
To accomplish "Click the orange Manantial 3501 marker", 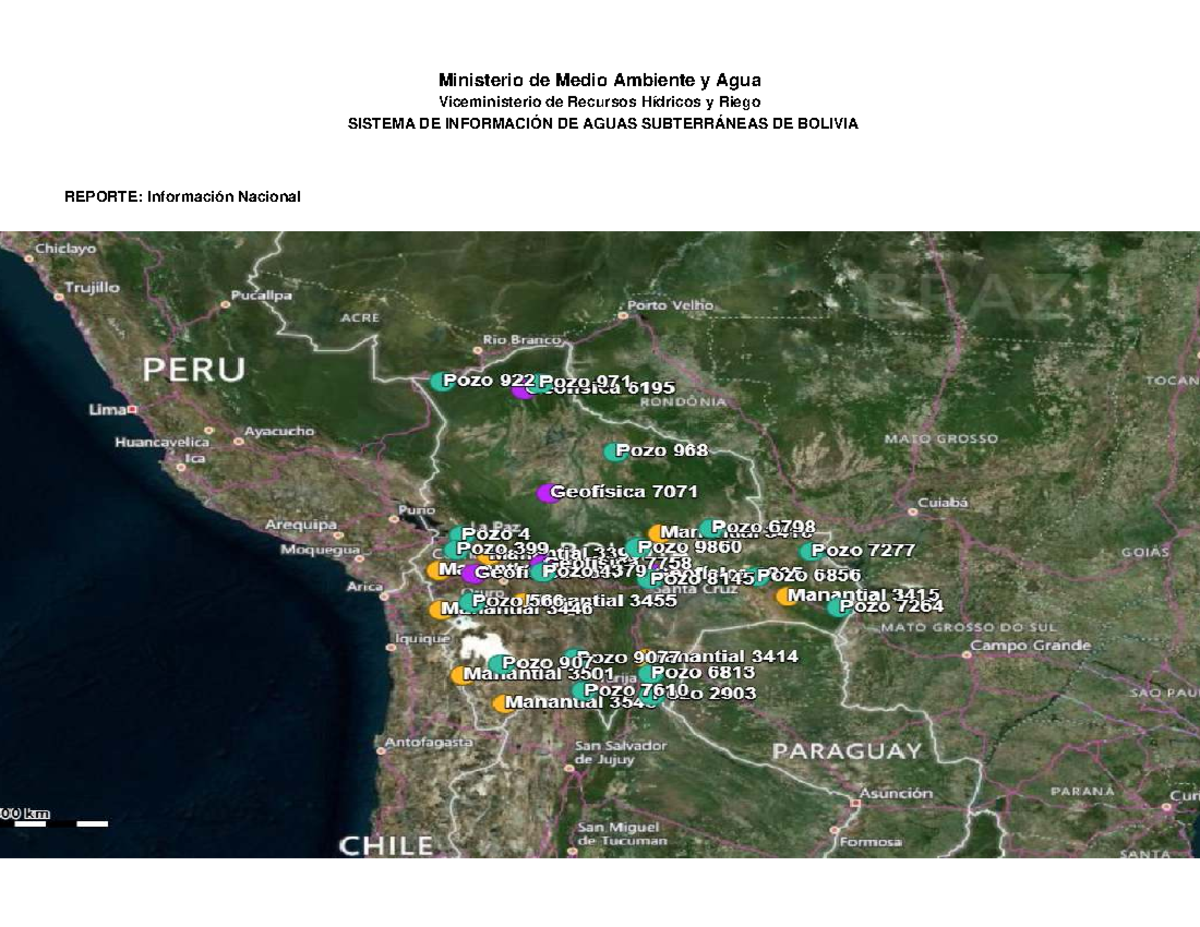I will click(458, 673).
